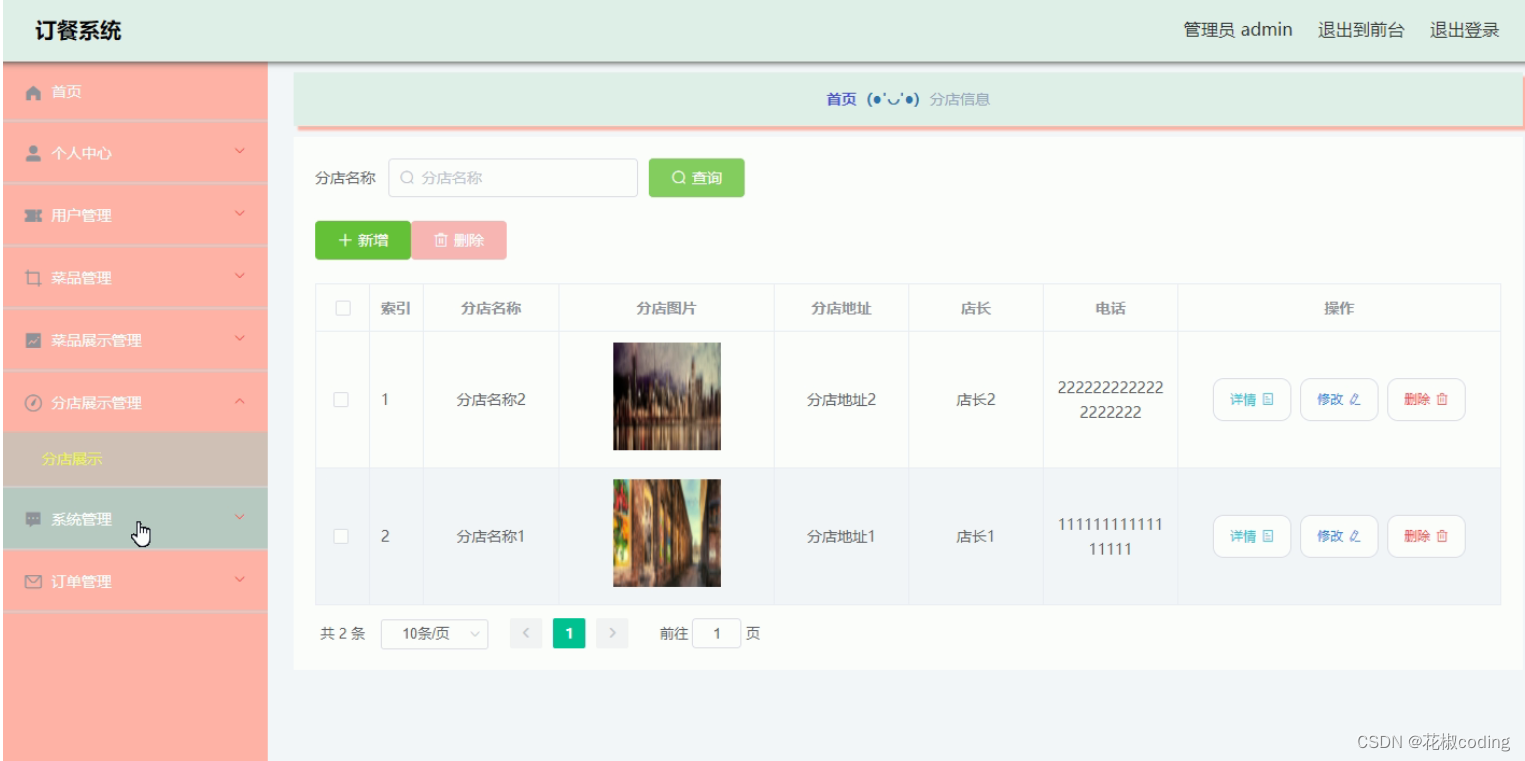
Task: Click the 新增 button to add a branch
Action: coord(362,240)
